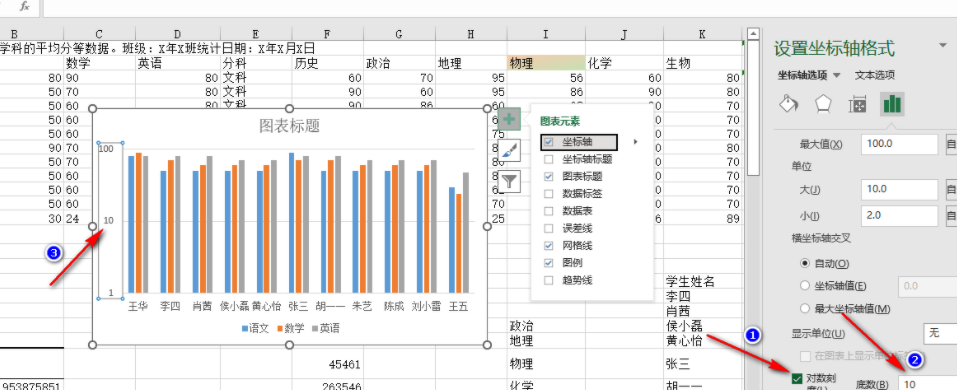Select the vertical axis label 100

pos(106,148)
